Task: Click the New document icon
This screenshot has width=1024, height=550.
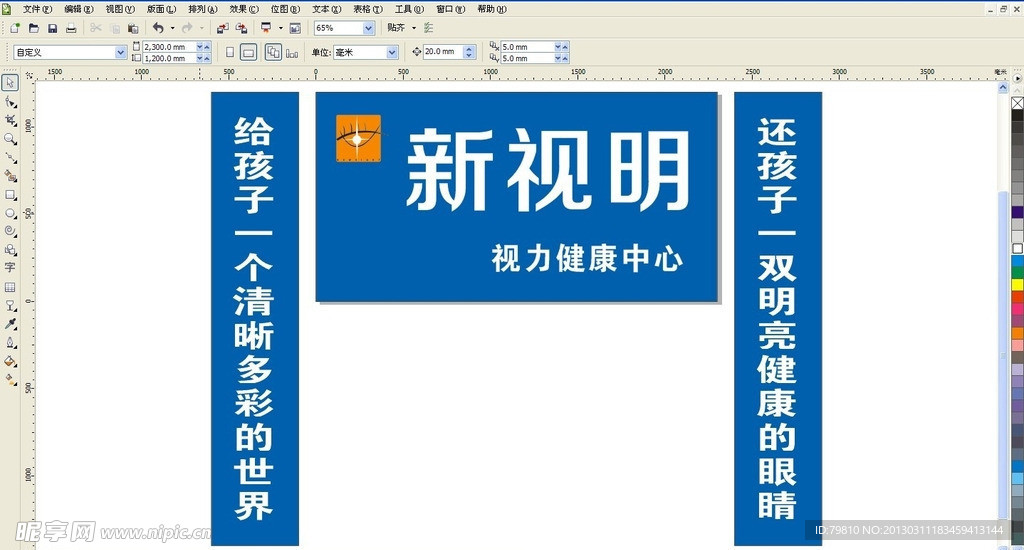Action: (x=15, y=28)
